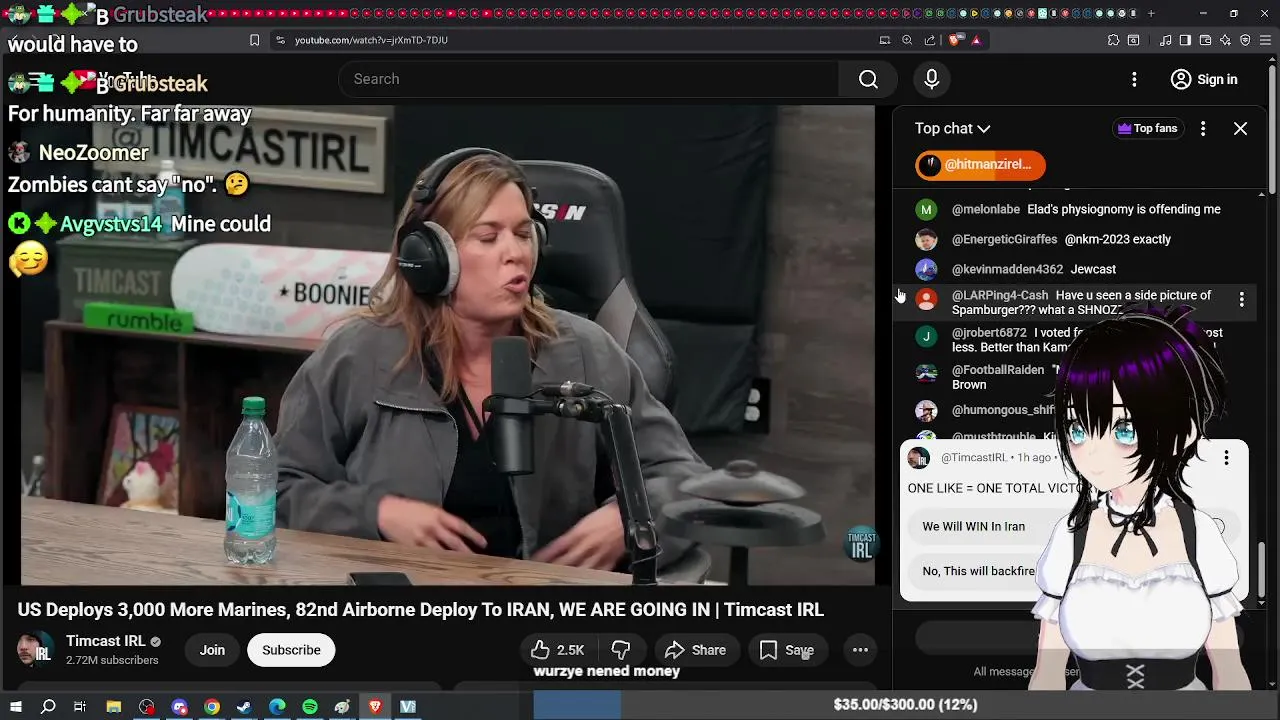This screenshot has width=1280, height=720.
Task: Click the Timcast IRL watermark on video
Action: click(861, 545)
